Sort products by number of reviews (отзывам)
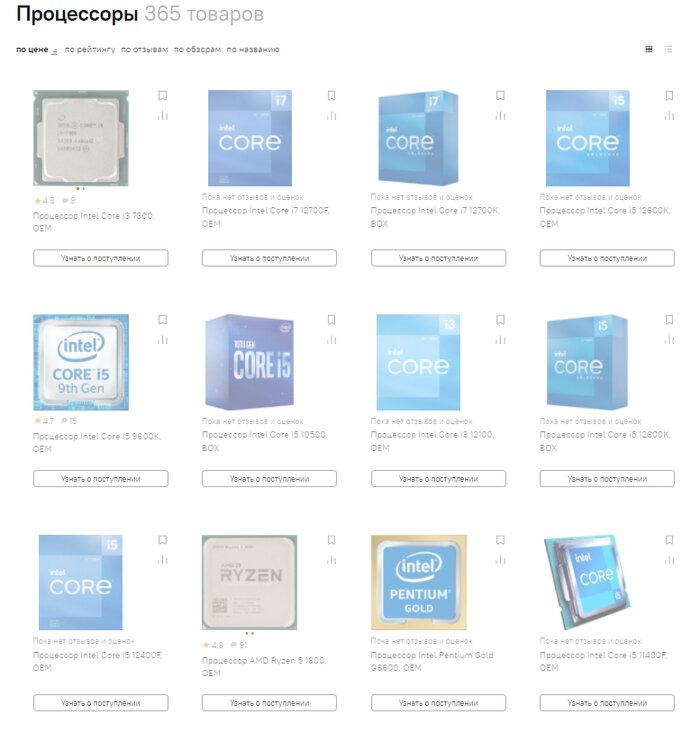The height and width of the screenshot is (732, 700). pyautogui.click(x=144, y=49)
